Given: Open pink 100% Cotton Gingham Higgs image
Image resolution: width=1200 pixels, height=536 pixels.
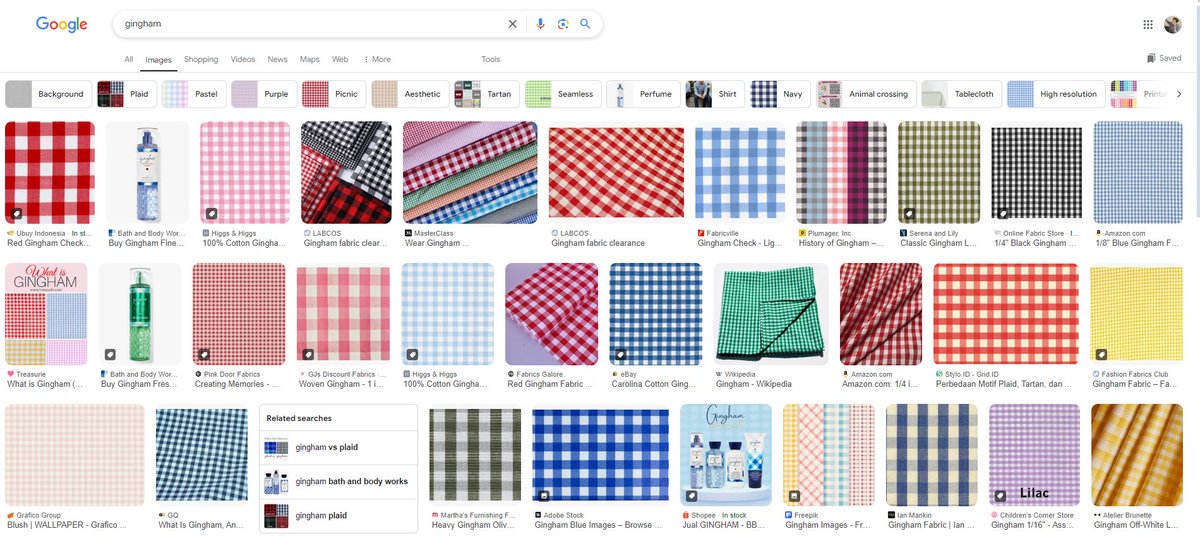Looking at the screenshot, I should 245,172.
